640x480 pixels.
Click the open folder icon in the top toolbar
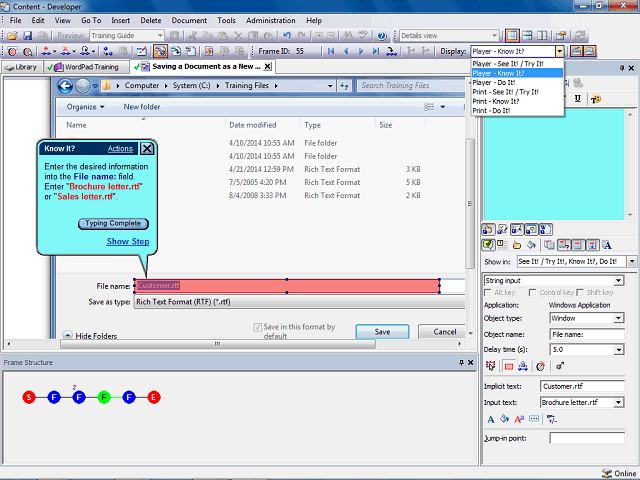pos(12,36)
